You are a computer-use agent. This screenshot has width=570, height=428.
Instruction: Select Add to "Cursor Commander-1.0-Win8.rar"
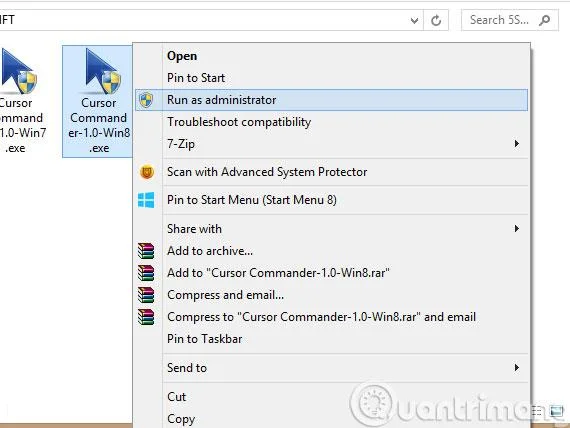pyautogui.click(x=331, y=273)
